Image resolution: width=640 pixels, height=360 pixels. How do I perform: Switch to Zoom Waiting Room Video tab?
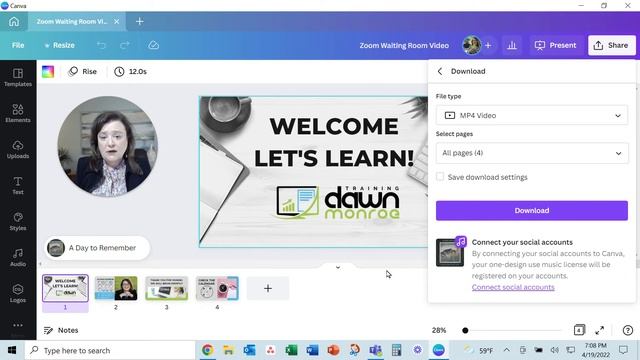[72, 21]
